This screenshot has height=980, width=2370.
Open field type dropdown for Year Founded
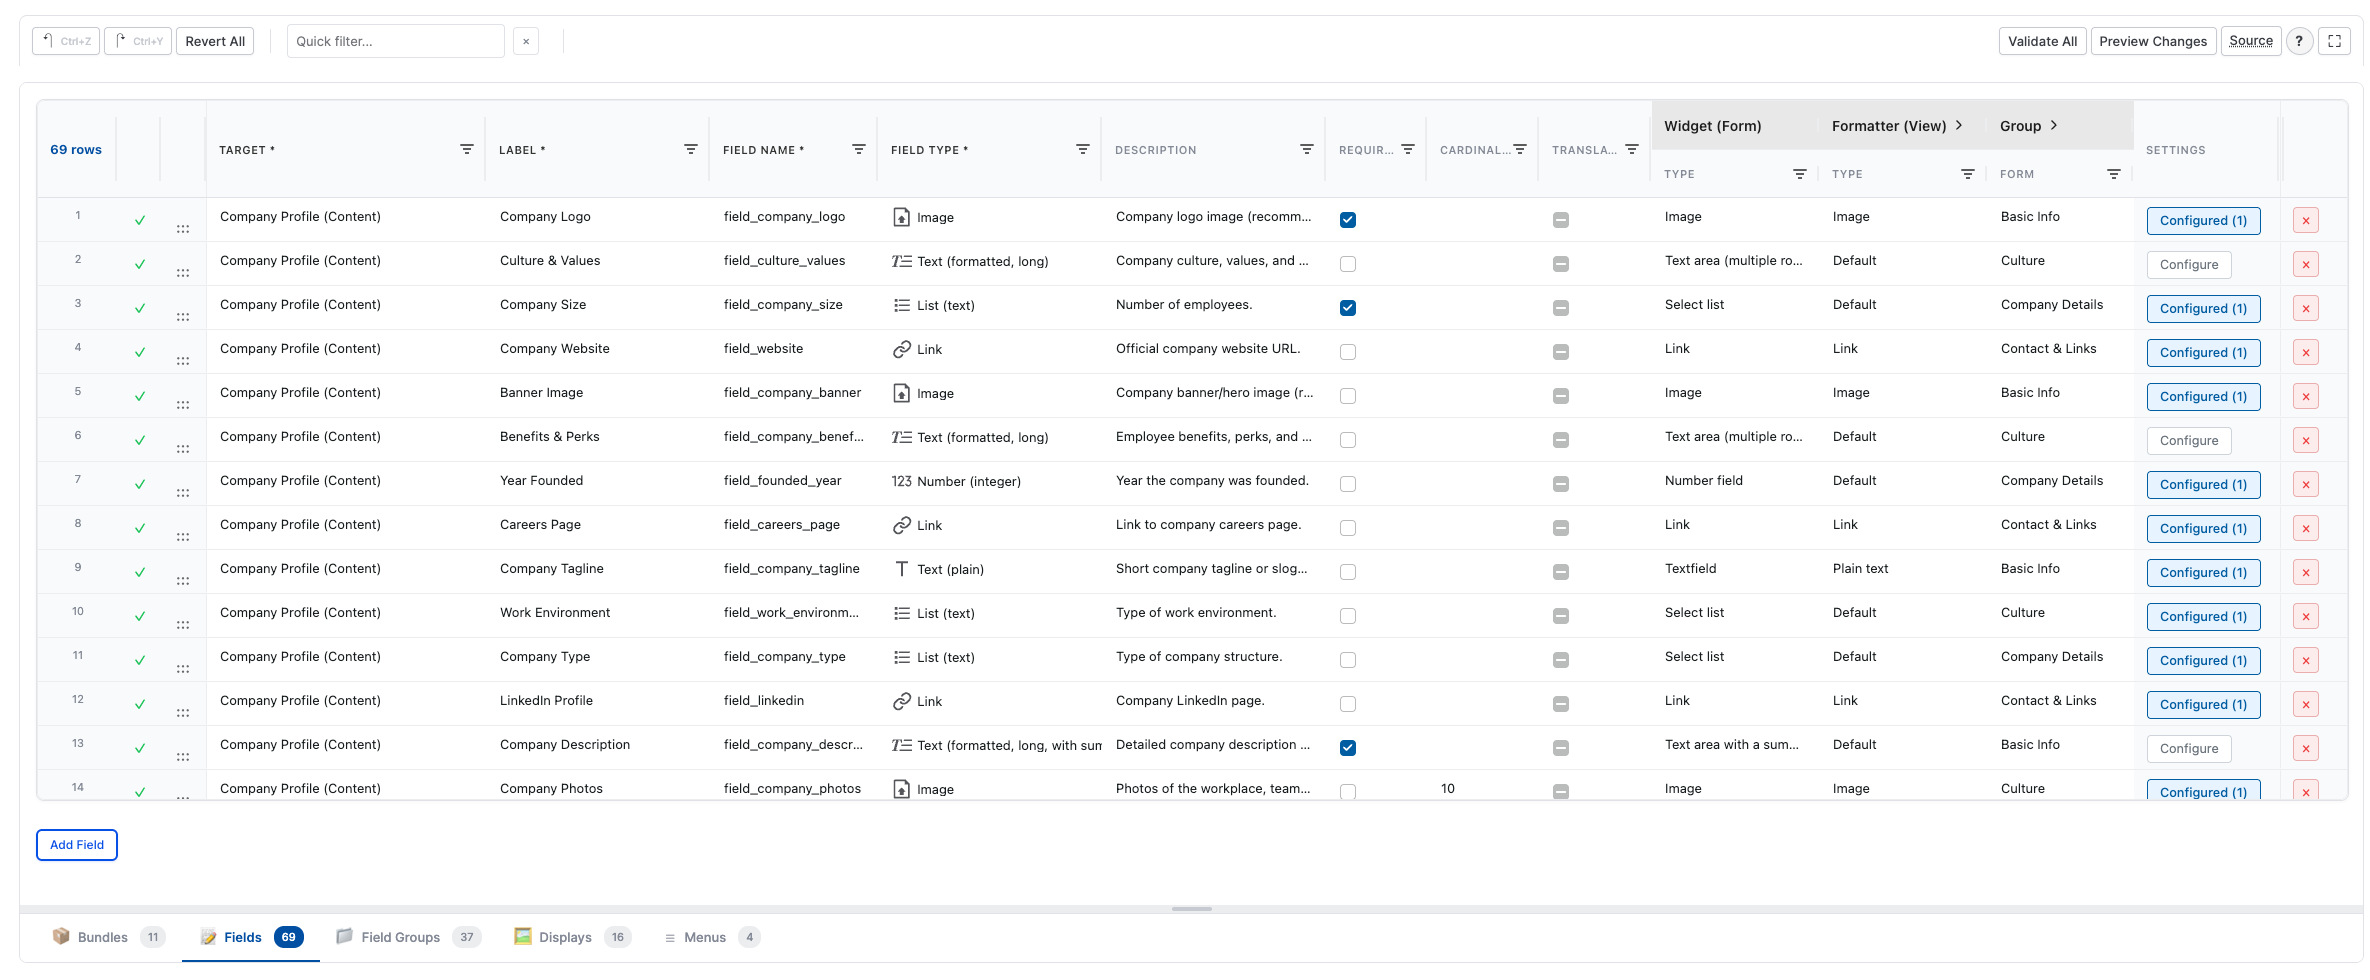click(989, 482)
